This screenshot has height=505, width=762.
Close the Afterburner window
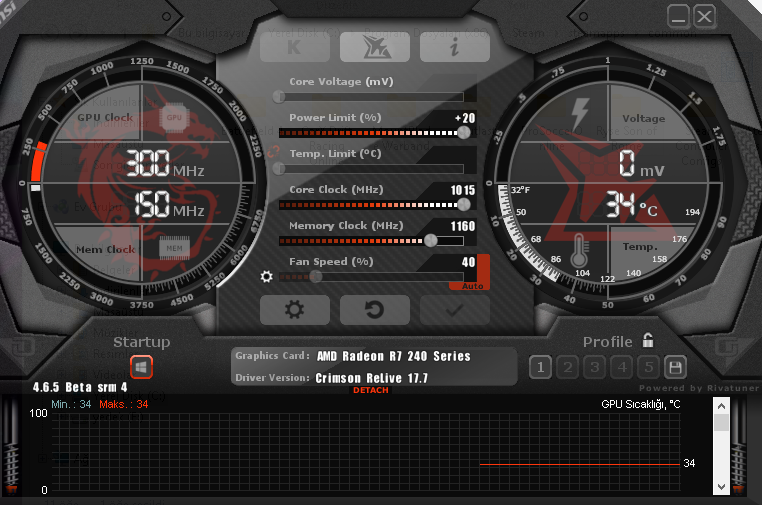[x=704, y=17]
